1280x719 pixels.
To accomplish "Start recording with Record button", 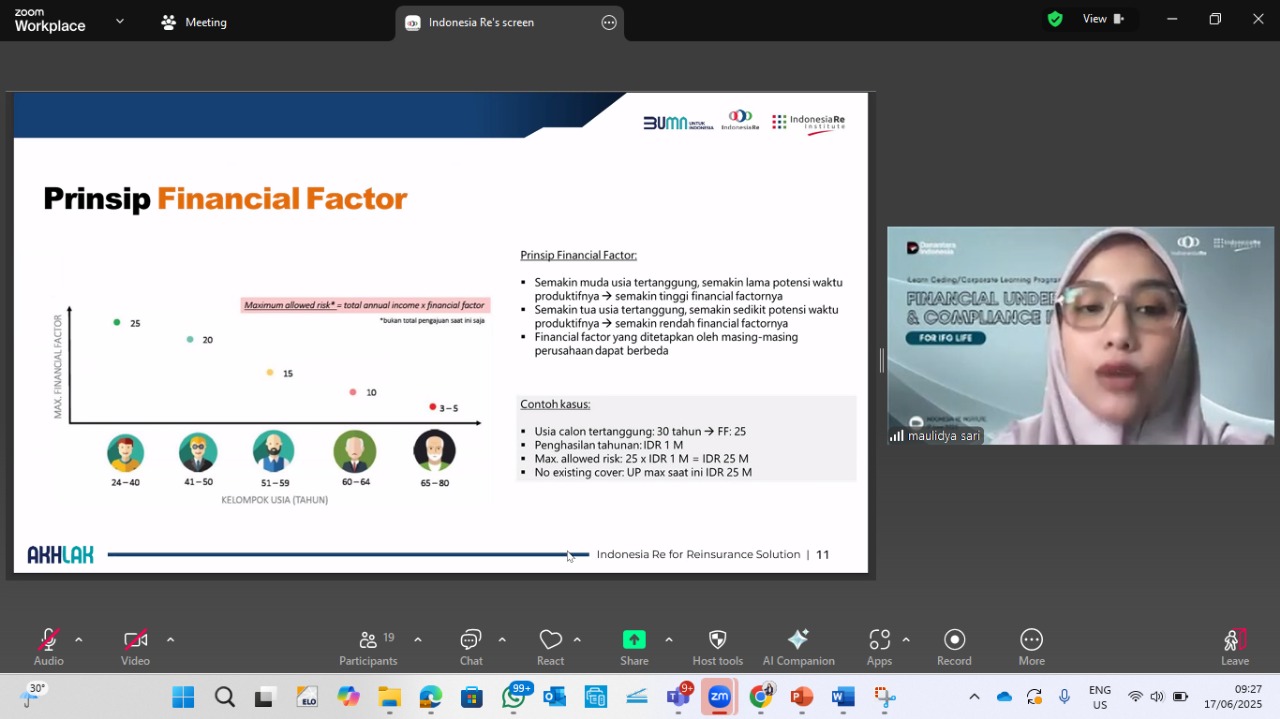I will click(954, 647).
